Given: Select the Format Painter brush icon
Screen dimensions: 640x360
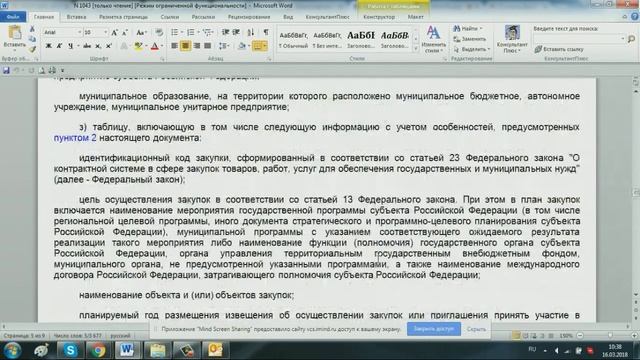Looking at the screenshot, I should coord(32,49).
